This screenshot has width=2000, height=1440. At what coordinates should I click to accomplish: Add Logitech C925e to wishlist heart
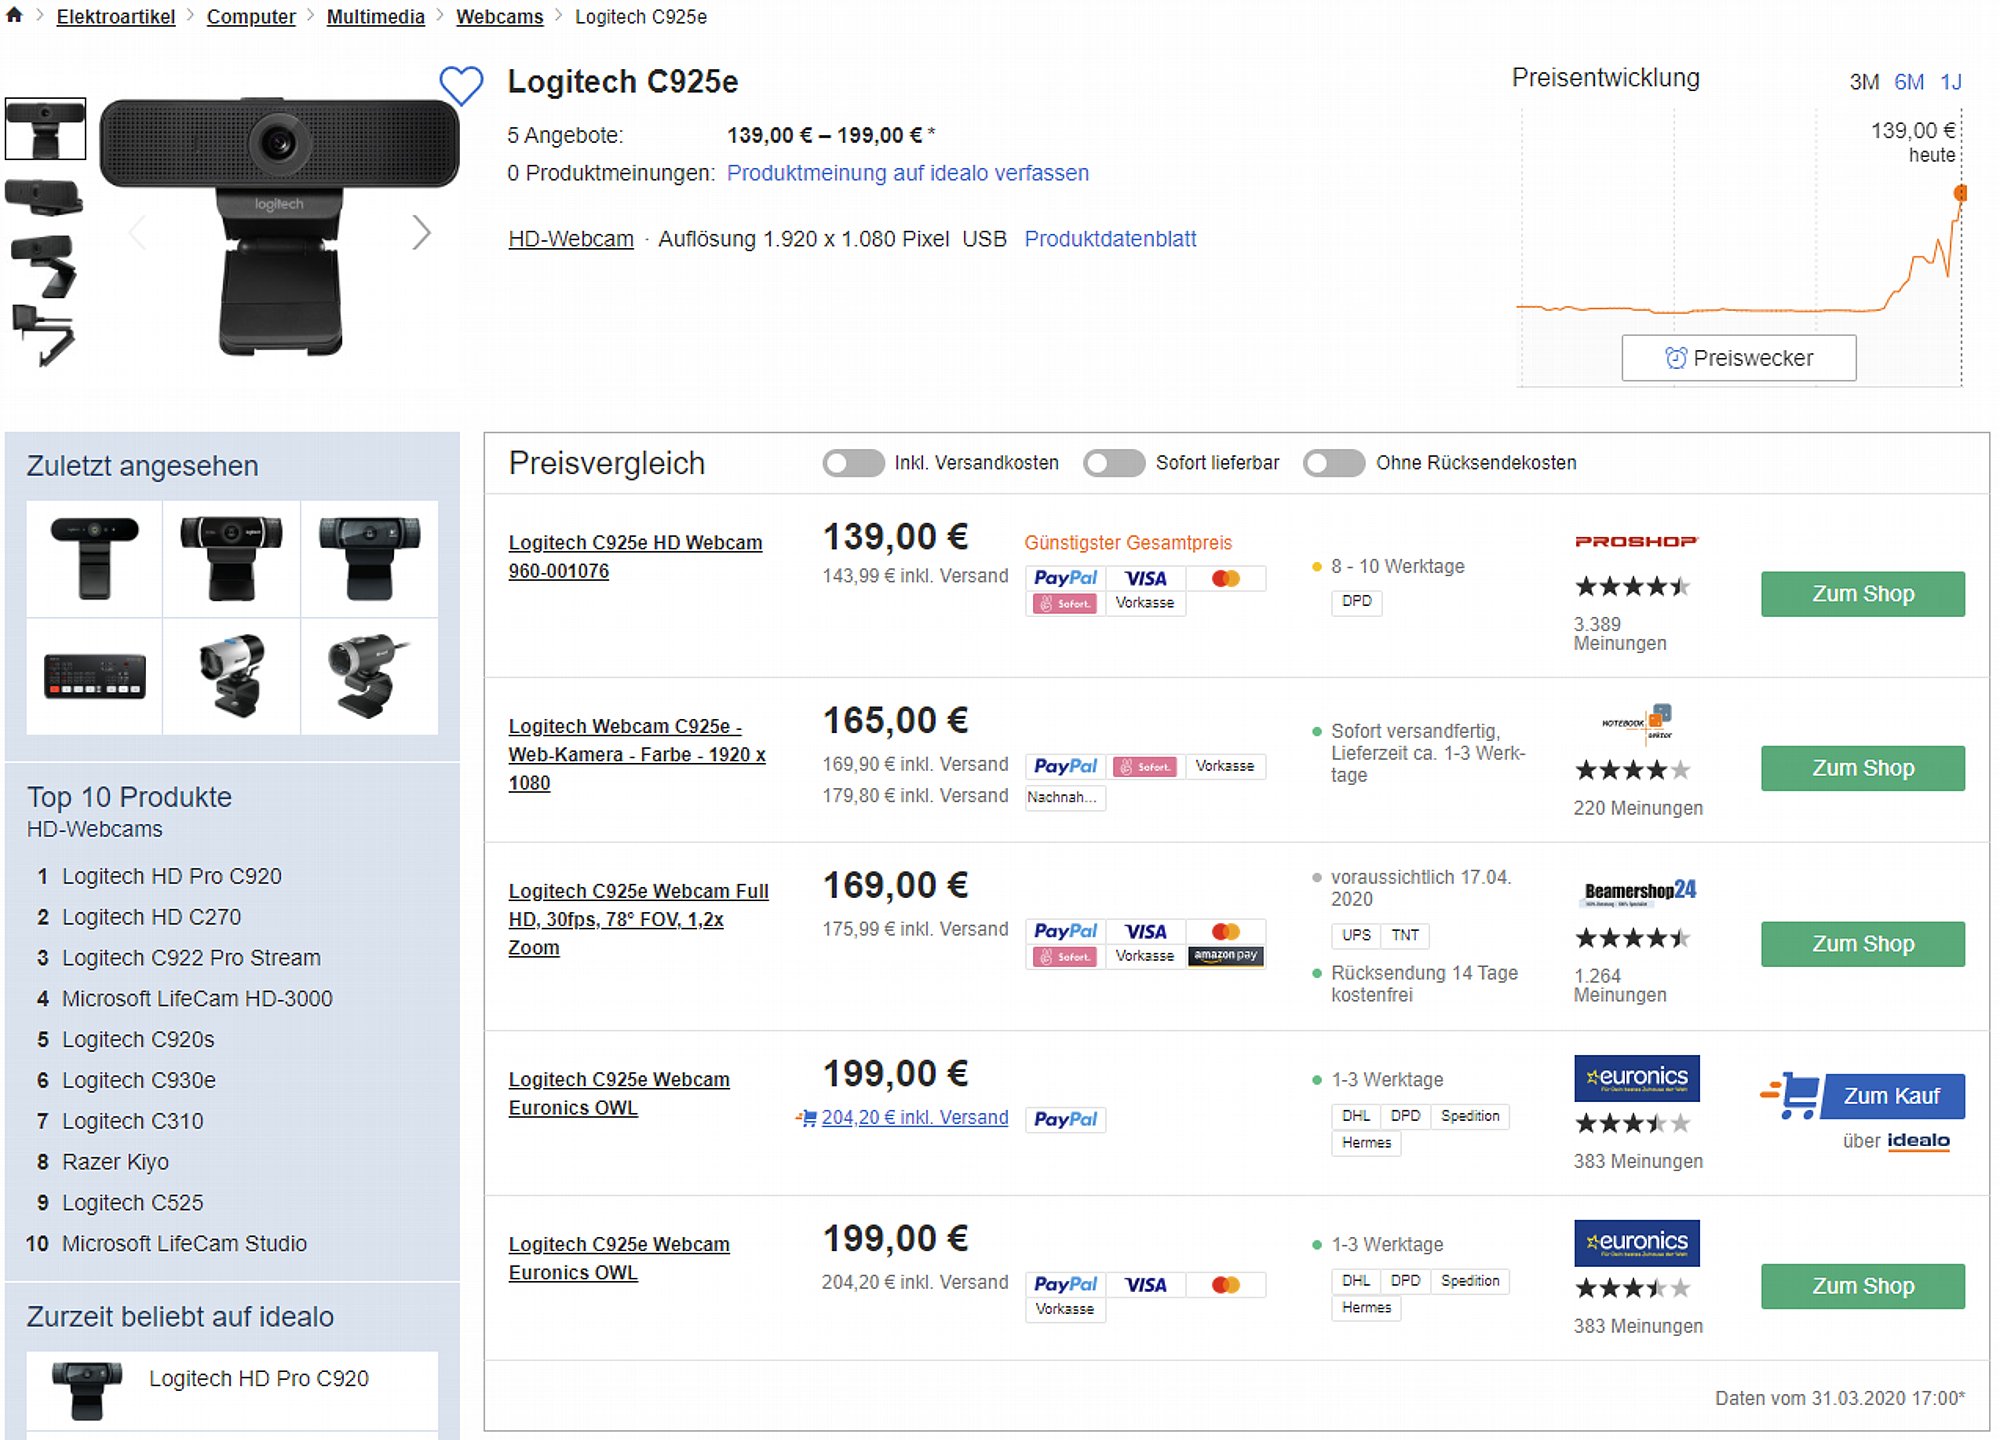tap(461, 86)
